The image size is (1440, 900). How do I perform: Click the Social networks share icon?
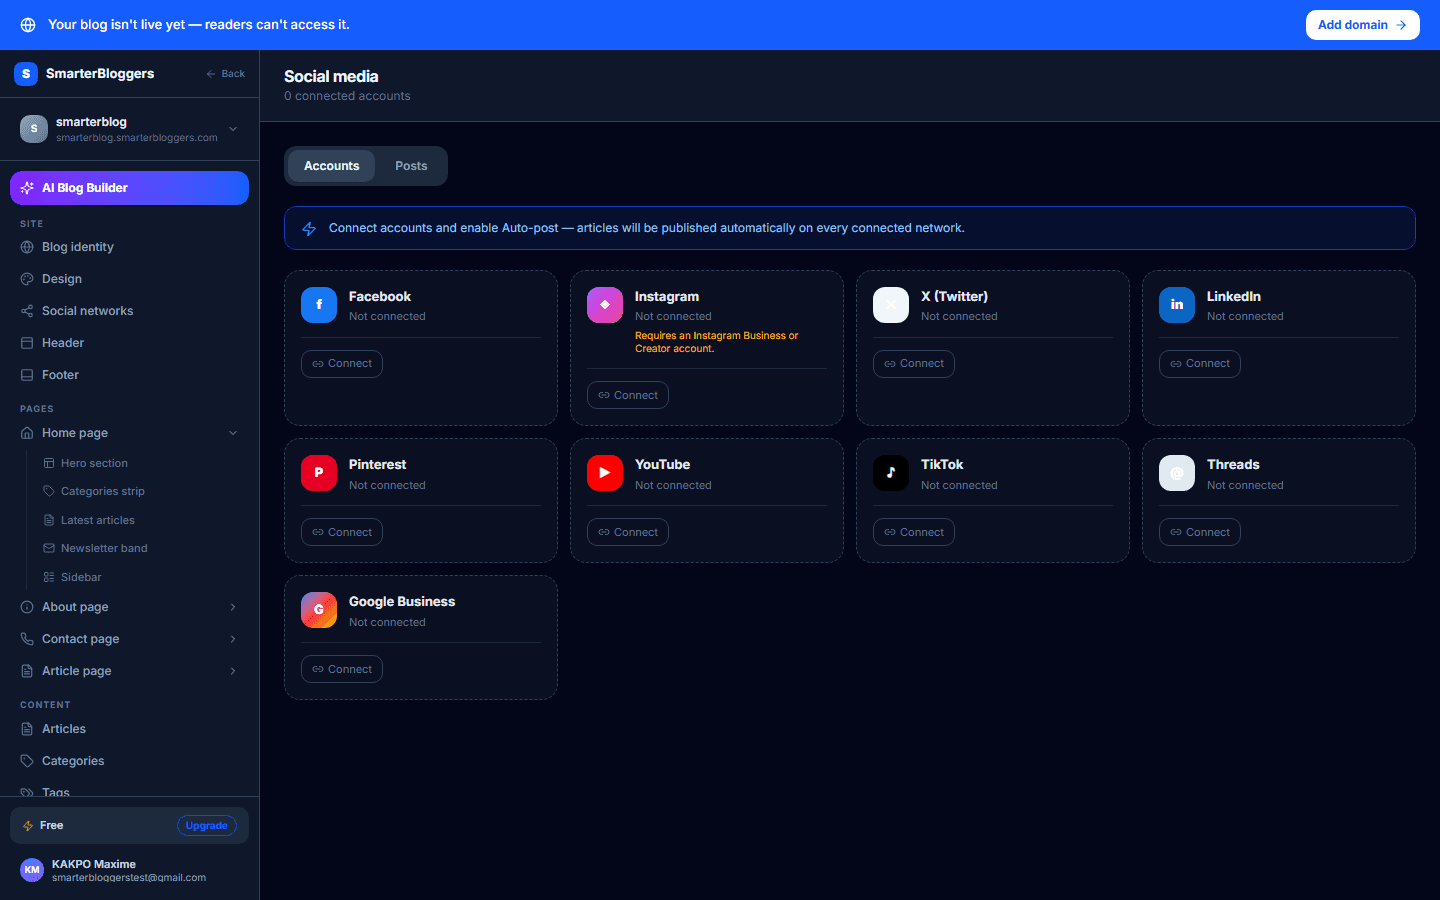point(27,311)
